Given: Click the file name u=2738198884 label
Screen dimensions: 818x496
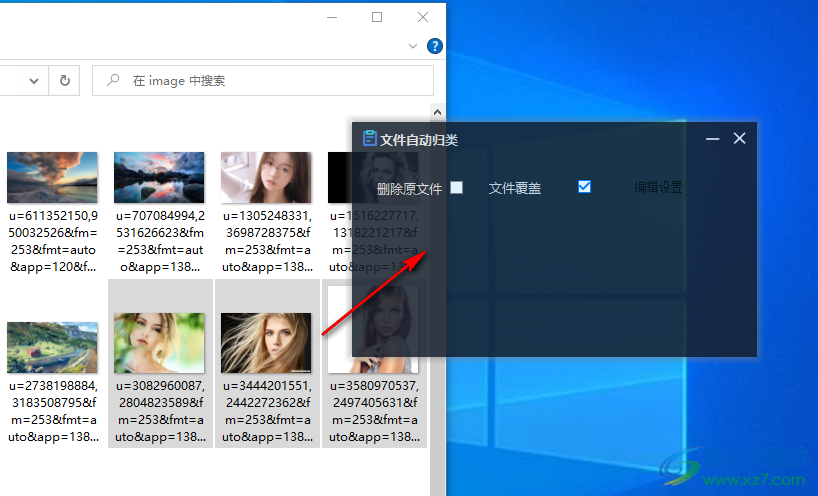Looking at the screenshot, I should click(x=53, y=411).
